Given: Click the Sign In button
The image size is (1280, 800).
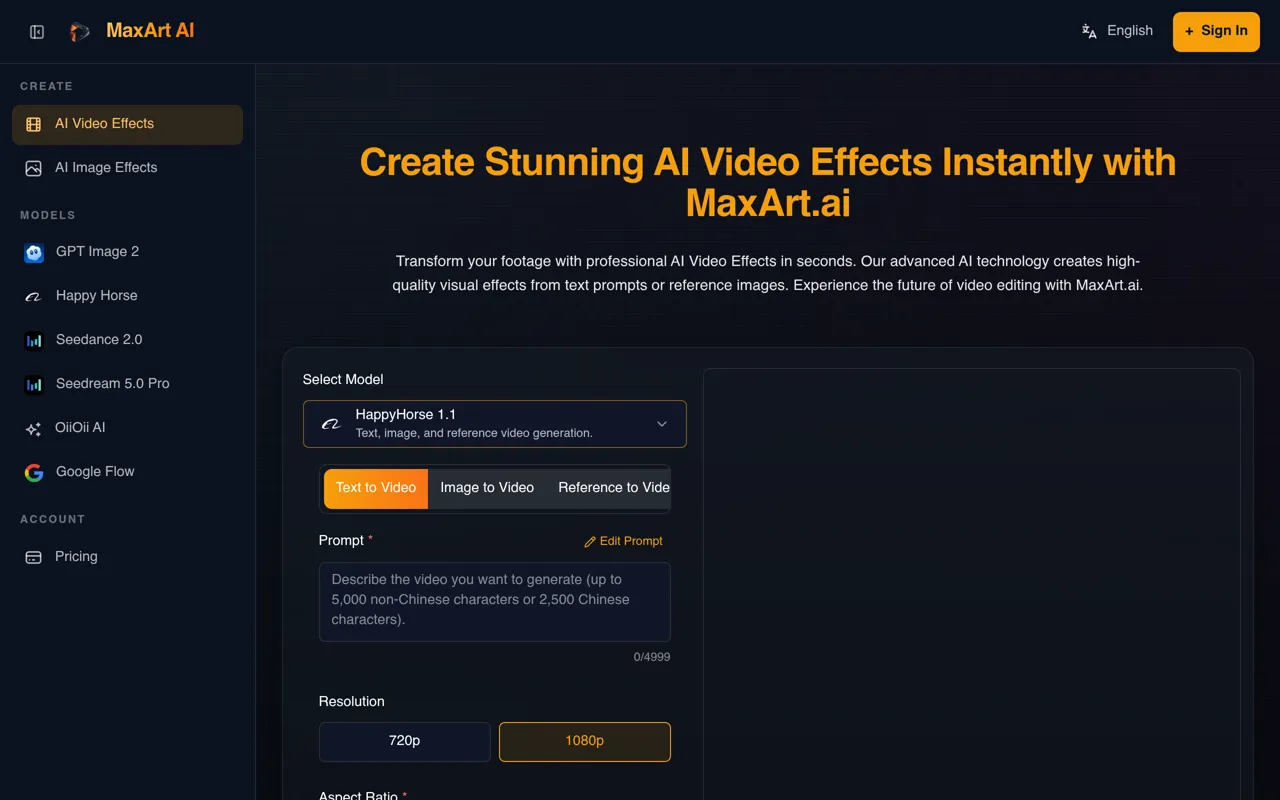Looking at the screenshot, I should pyautogui.click(x=1216, y=32).
